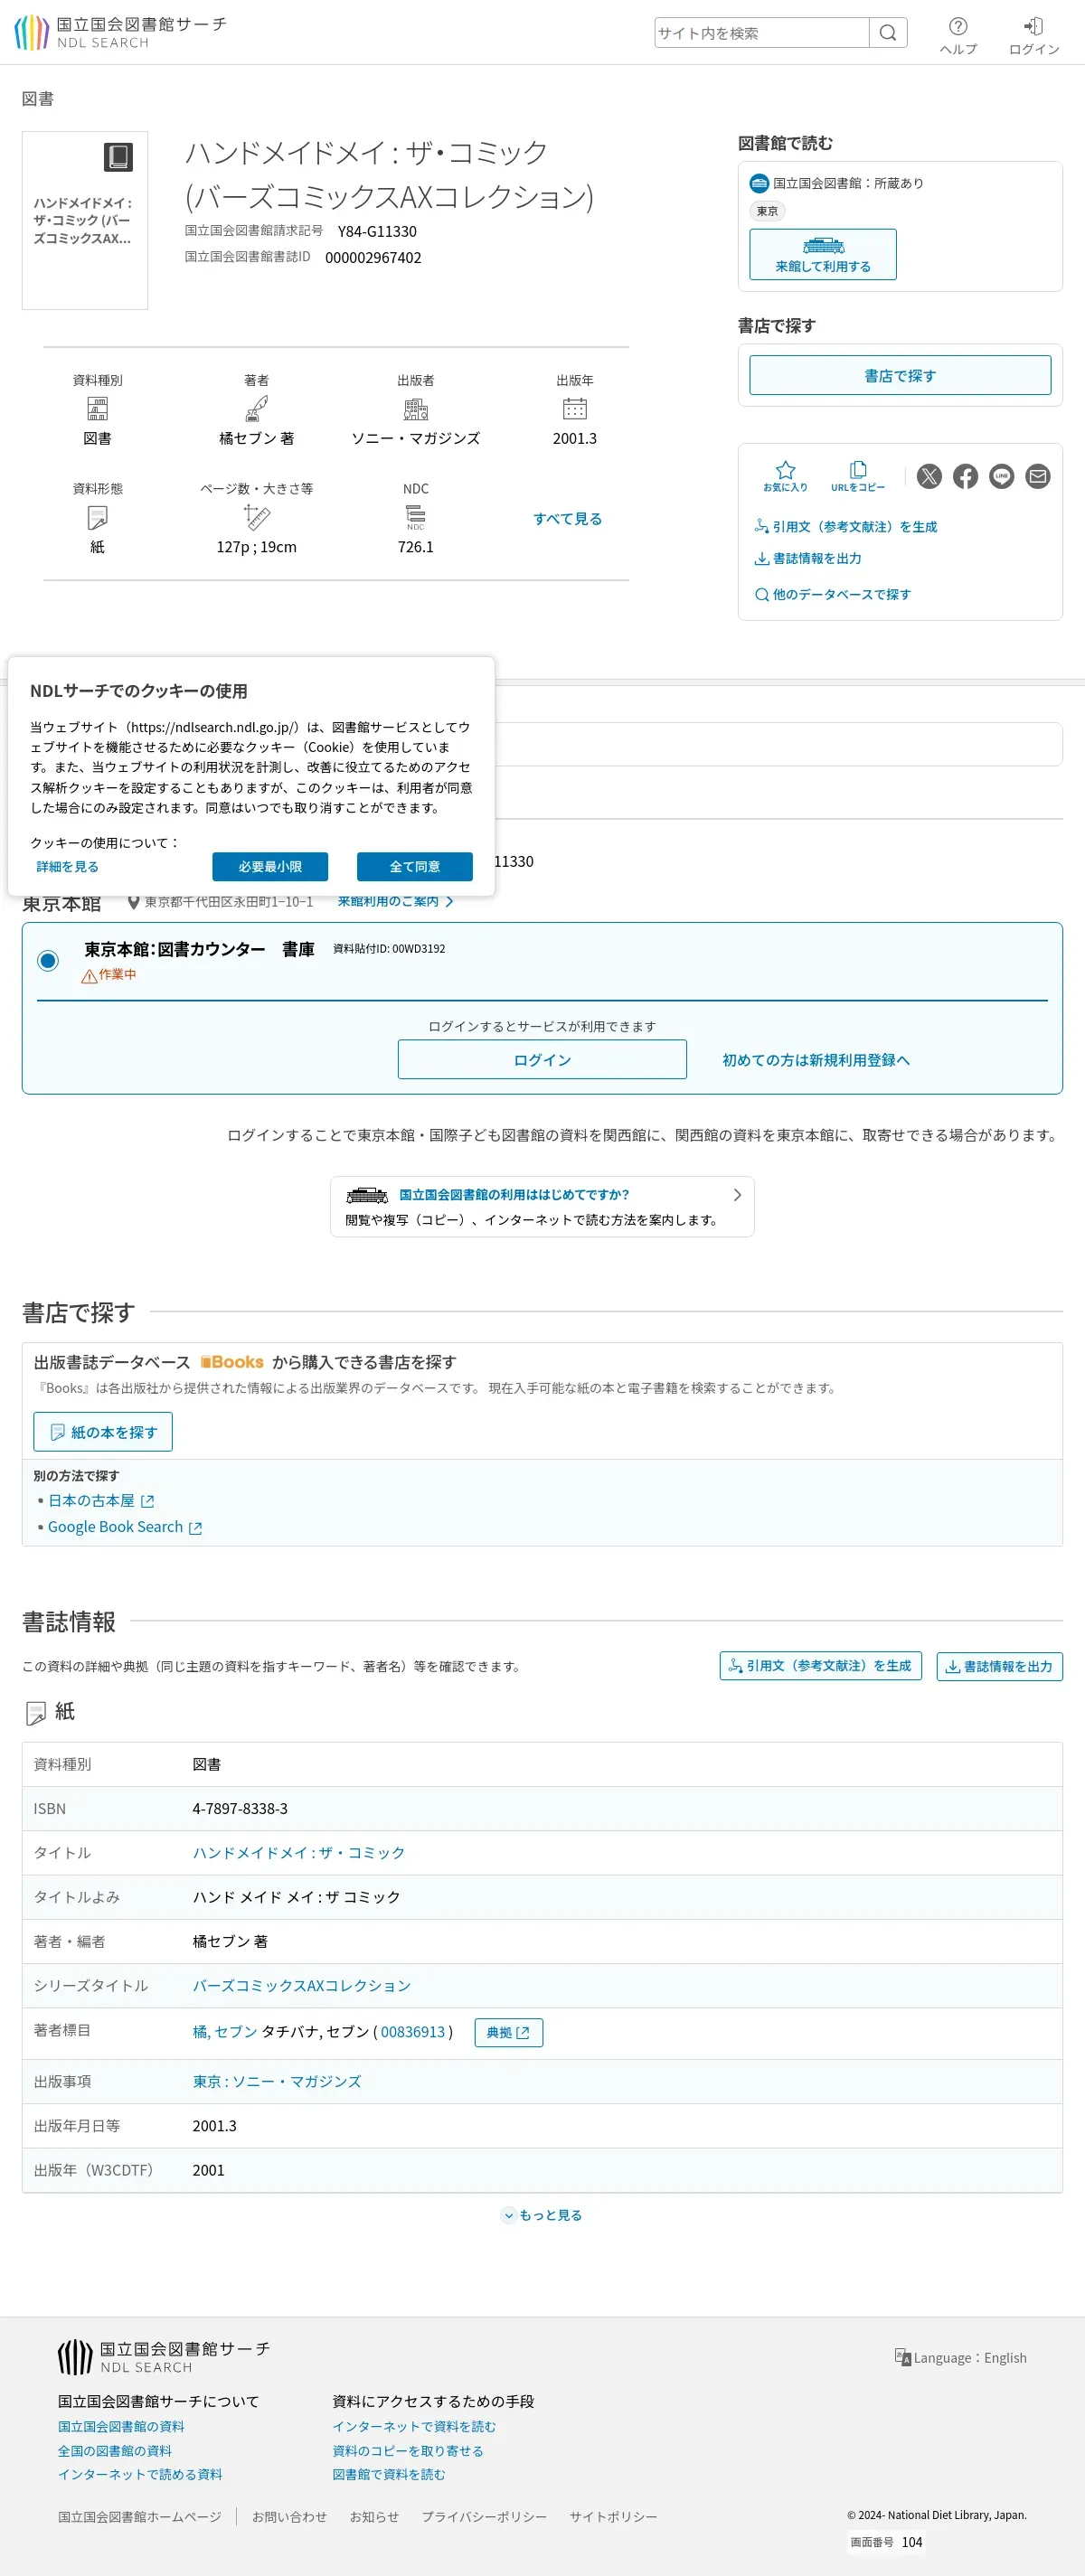Click the 来館して利用する button
Viewport: 1085px width, 2576px height.
pyautogui.click(x=823, y=254)
